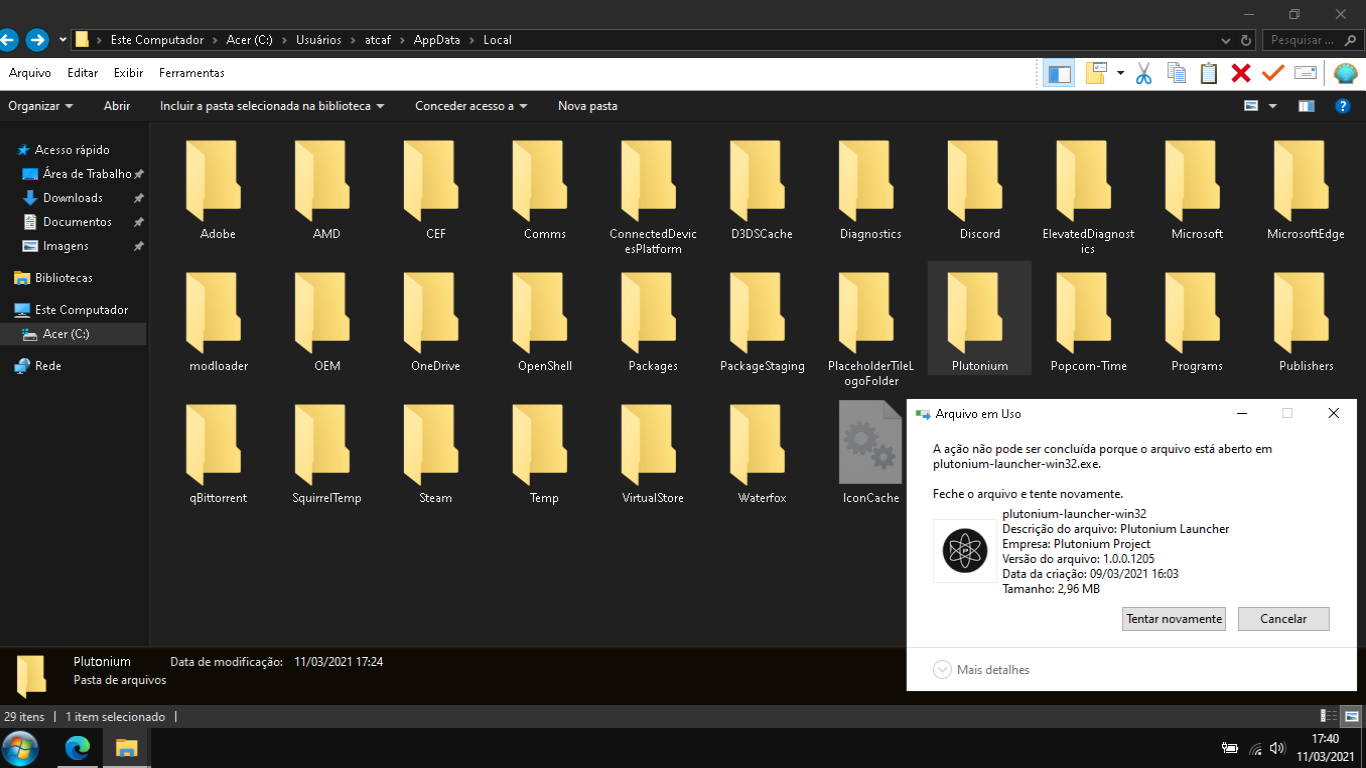This screenshot has width=1366, height=768.
Task: Open the folder options toolbar icon
Action: [x=1098, y=73]
